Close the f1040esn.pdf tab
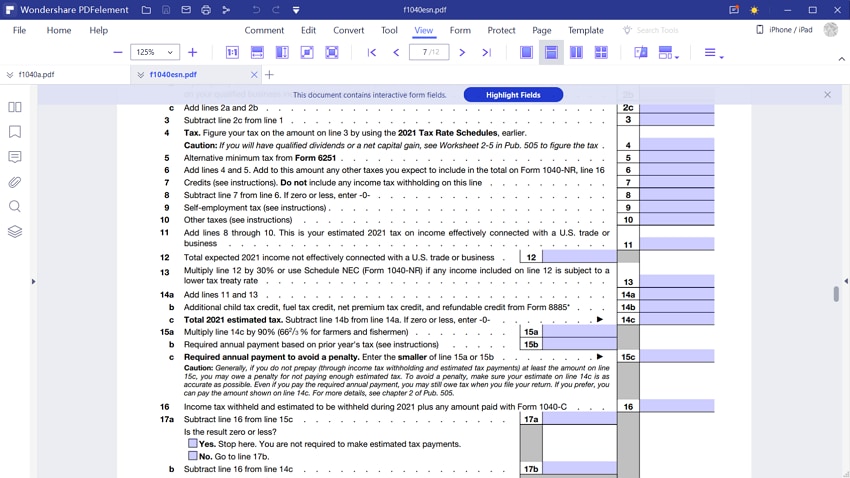Screen dimensions: 850x478 coord(254,75)
